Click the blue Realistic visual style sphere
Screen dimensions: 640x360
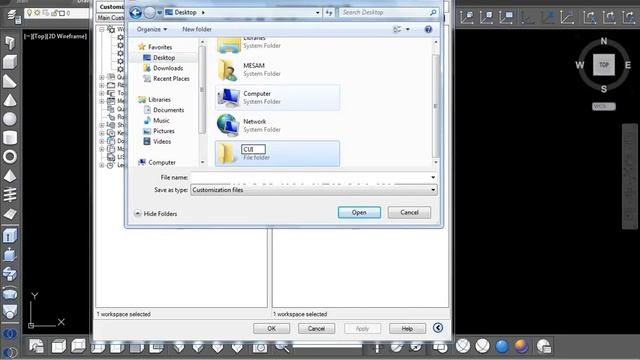coord(502,346)
